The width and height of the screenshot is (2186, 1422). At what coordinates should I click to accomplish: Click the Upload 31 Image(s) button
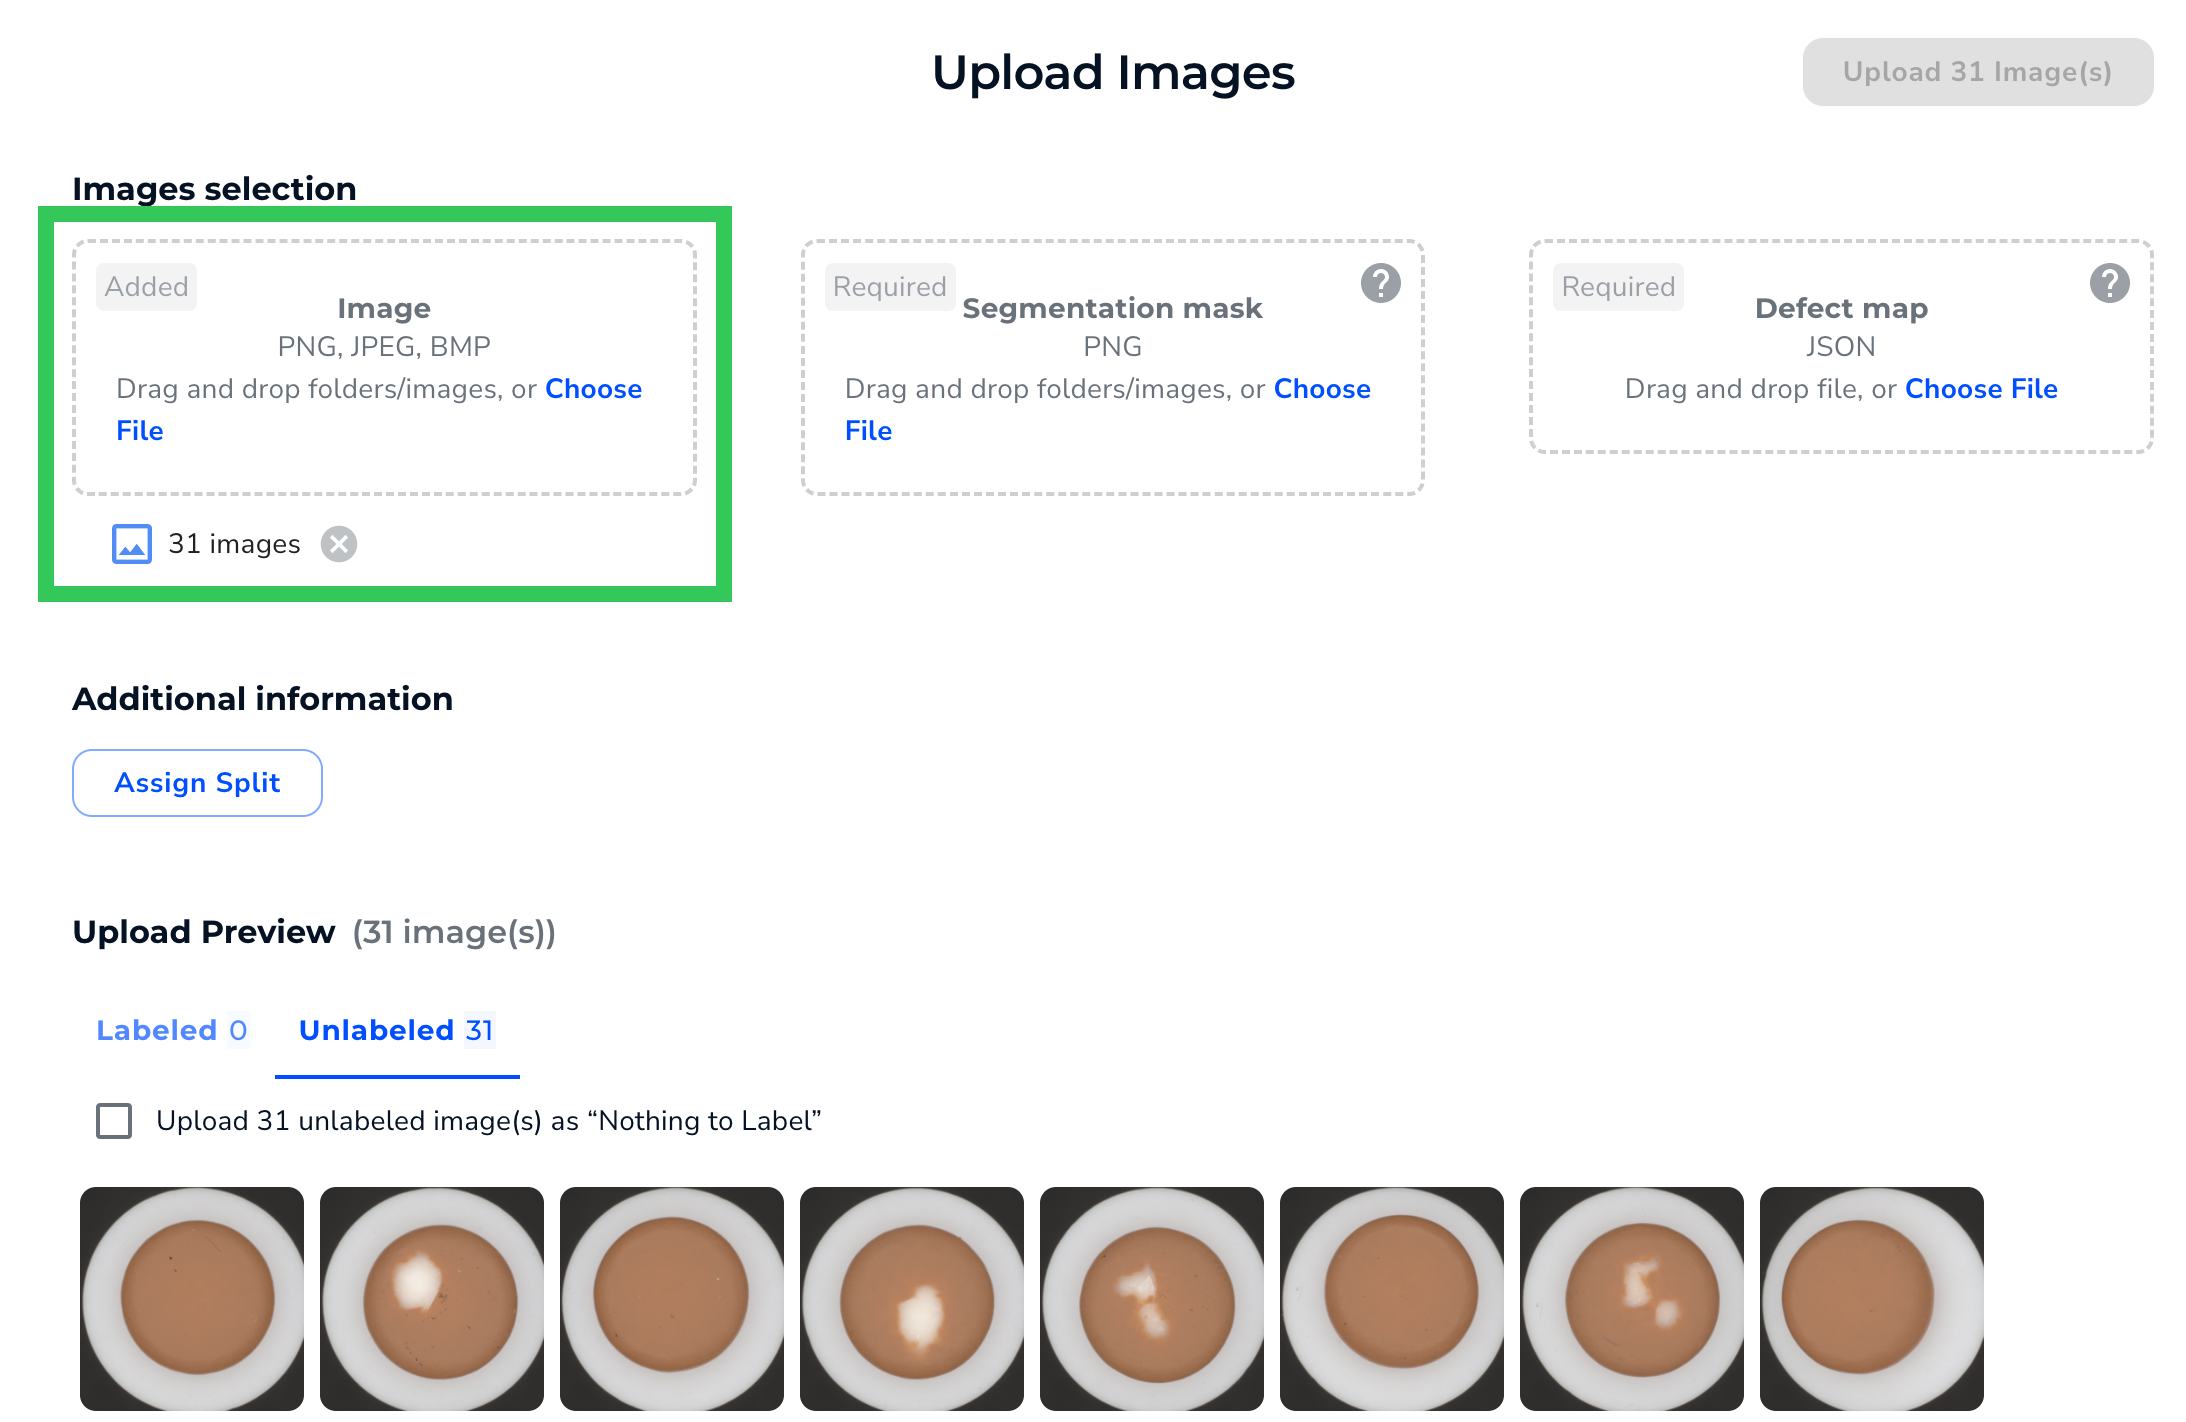point(1977,71)
